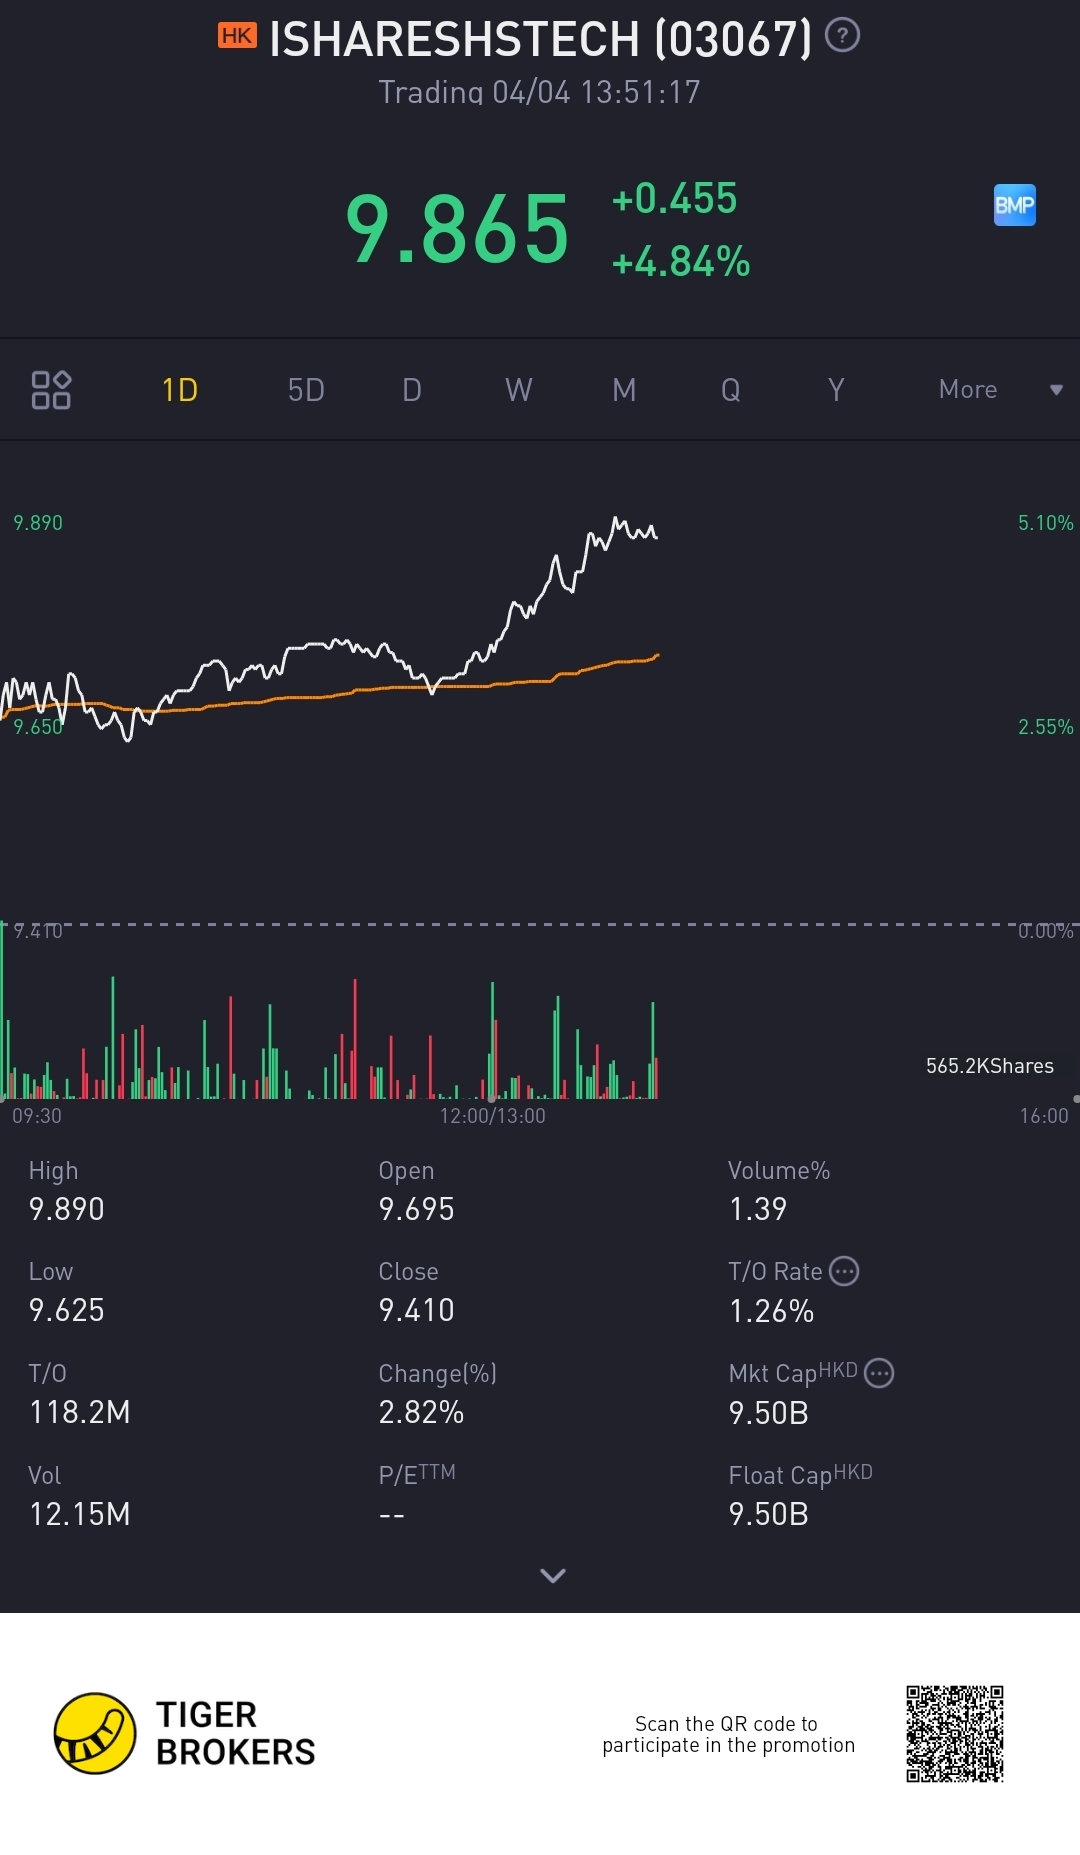Switch to the 5D chart tab

coord(306,390)
